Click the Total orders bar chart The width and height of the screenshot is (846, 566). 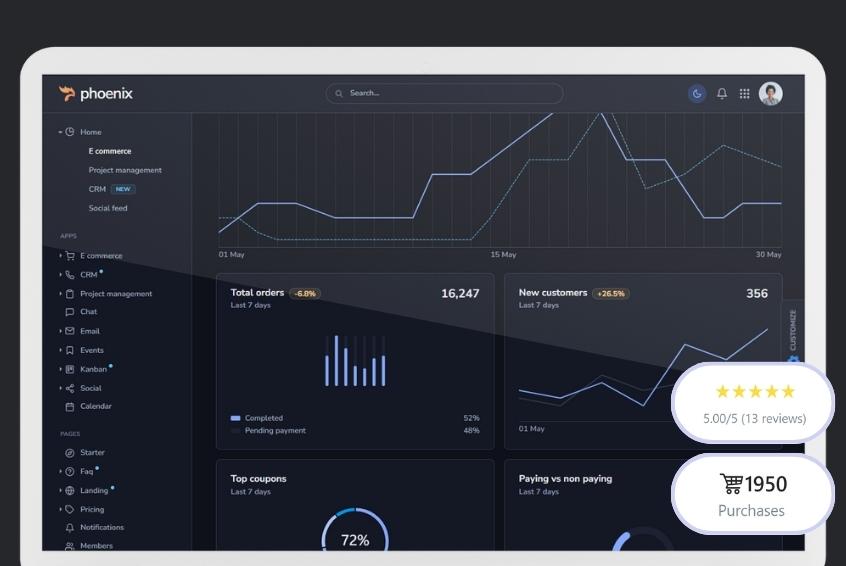(x=355, y=360)
